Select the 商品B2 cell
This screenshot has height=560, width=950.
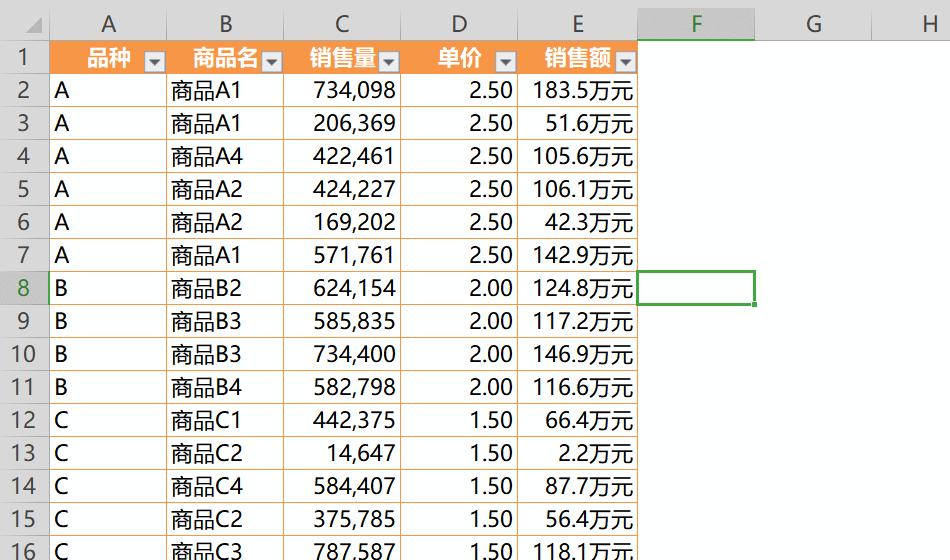click(225, 288)
